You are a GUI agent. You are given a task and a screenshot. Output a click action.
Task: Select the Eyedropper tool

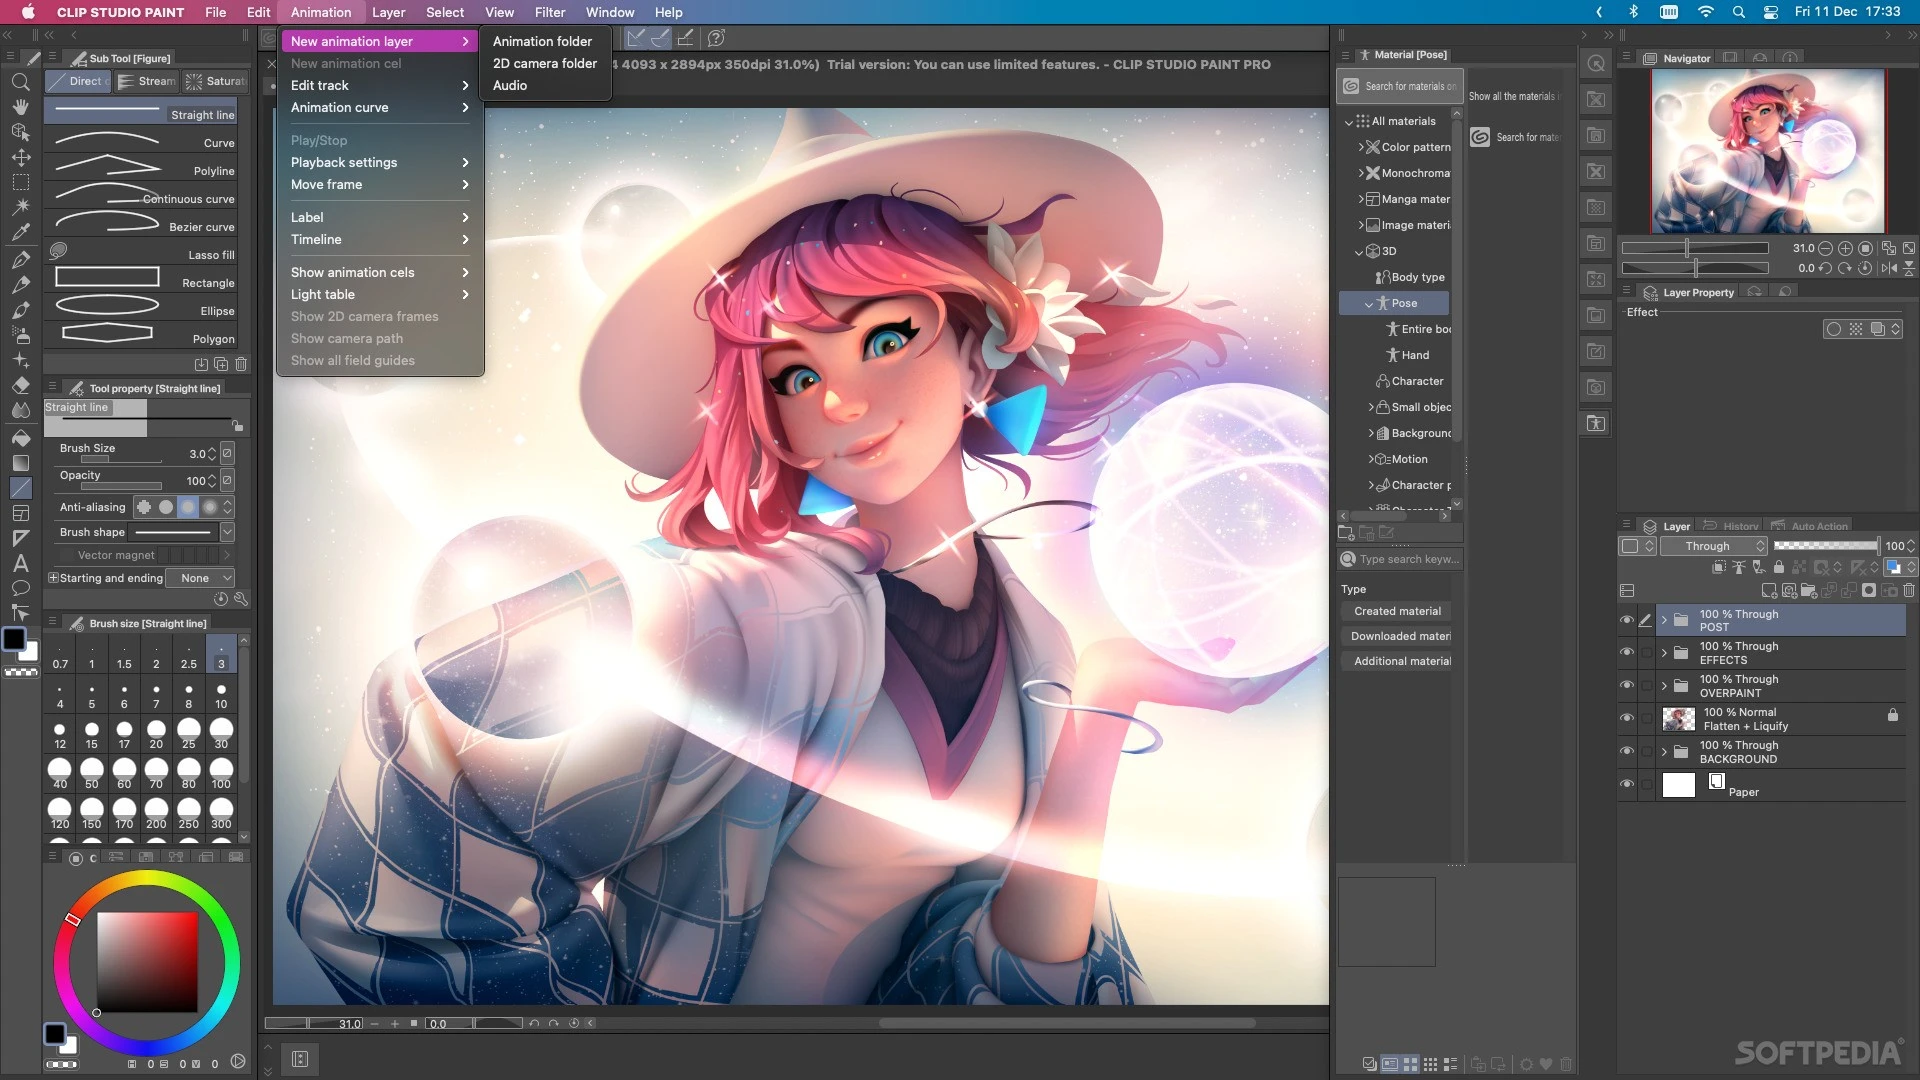tap(18, 231)
